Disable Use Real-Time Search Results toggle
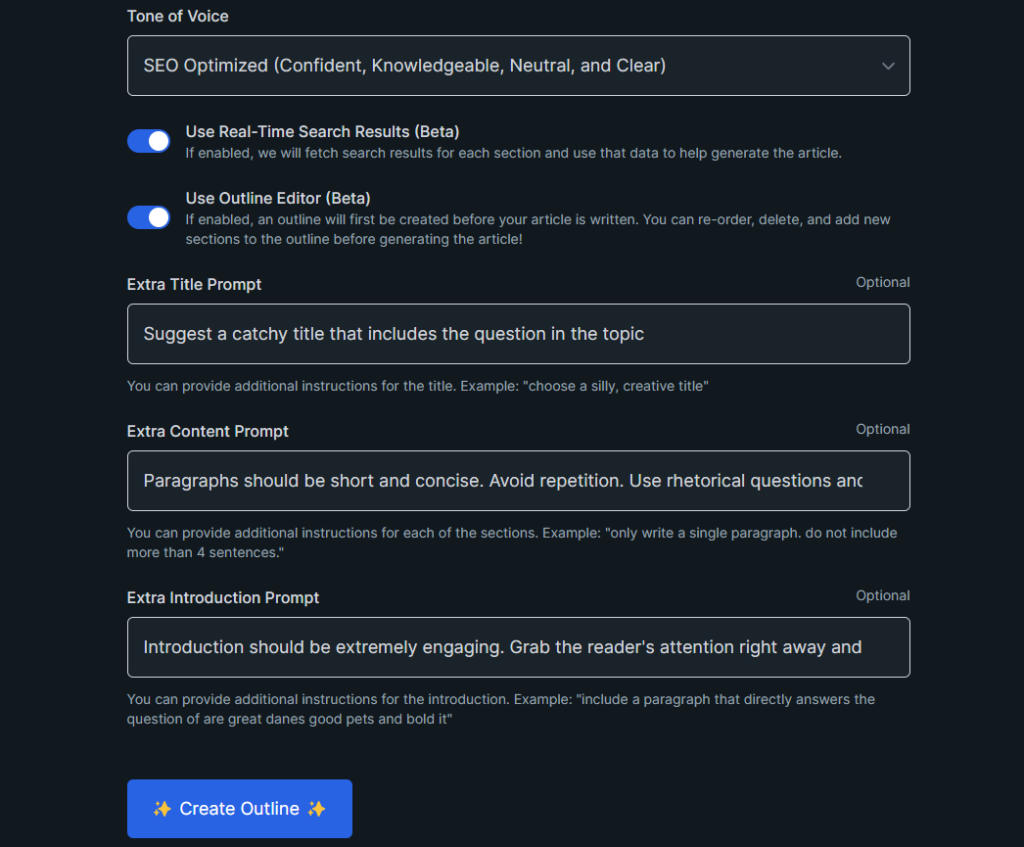1024x847 pixels. (148, 141)
